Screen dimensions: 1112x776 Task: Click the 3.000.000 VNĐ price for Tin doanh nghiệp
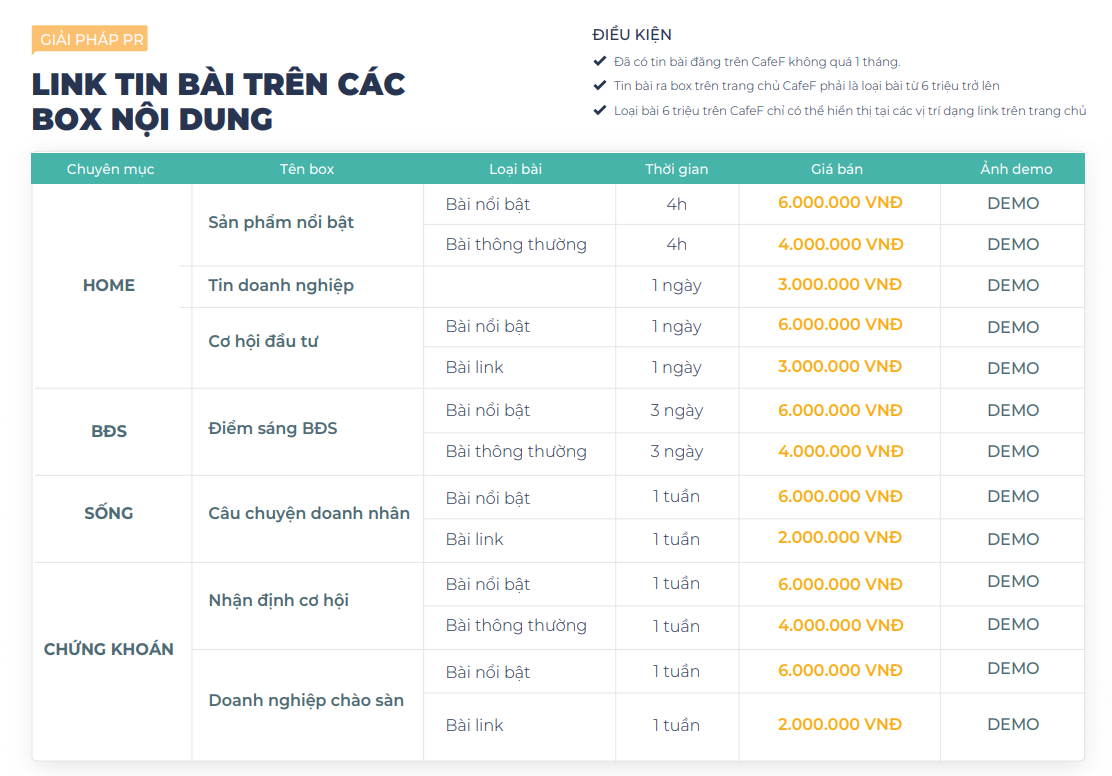tap(840, 284)
